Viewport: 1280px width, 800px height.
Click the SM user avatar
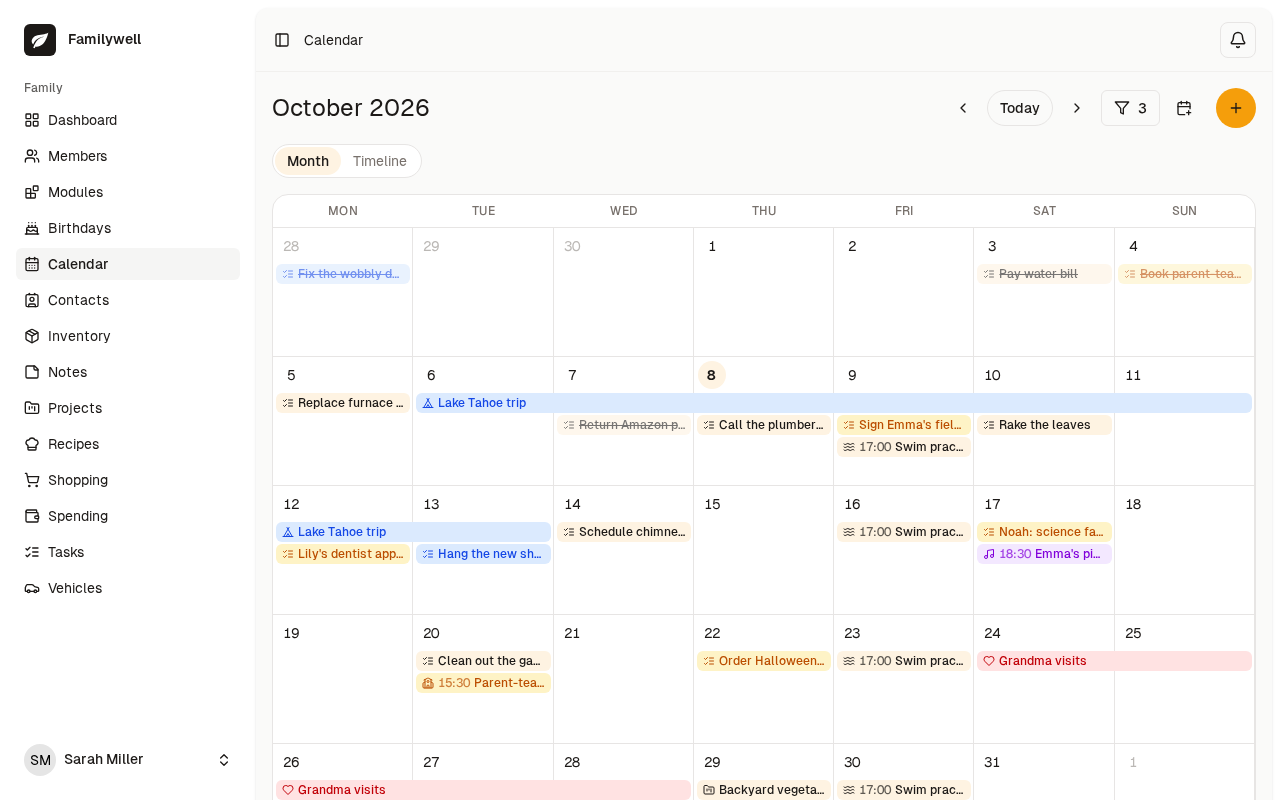[x=40, y=760]
